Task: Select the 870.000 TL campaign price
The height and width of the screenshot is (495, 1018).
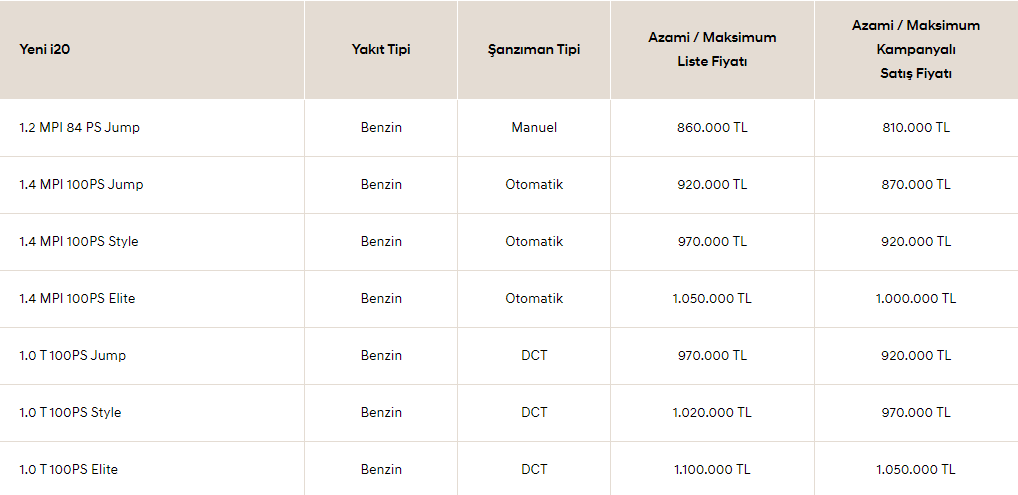Action: [916, 184]
